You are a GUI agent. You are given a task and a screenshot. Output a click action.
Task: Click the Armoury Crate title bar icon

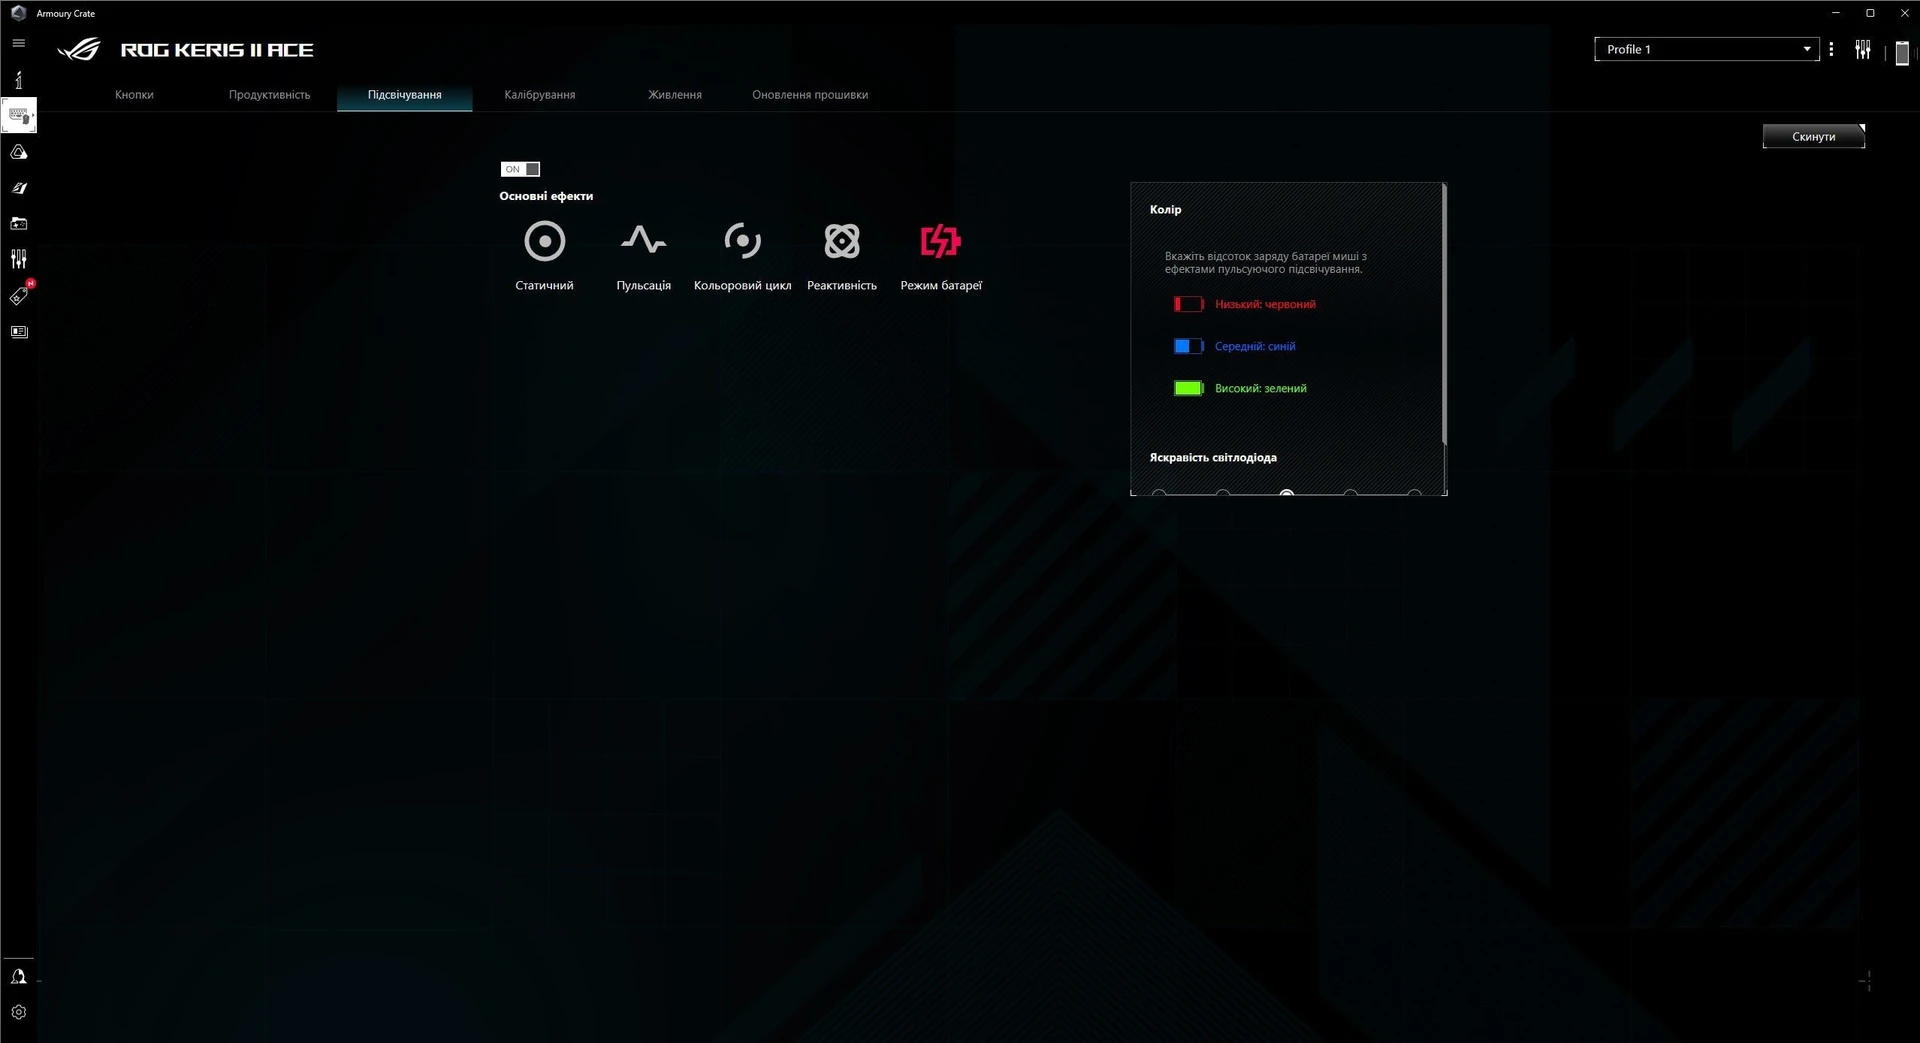coord(18,13)
